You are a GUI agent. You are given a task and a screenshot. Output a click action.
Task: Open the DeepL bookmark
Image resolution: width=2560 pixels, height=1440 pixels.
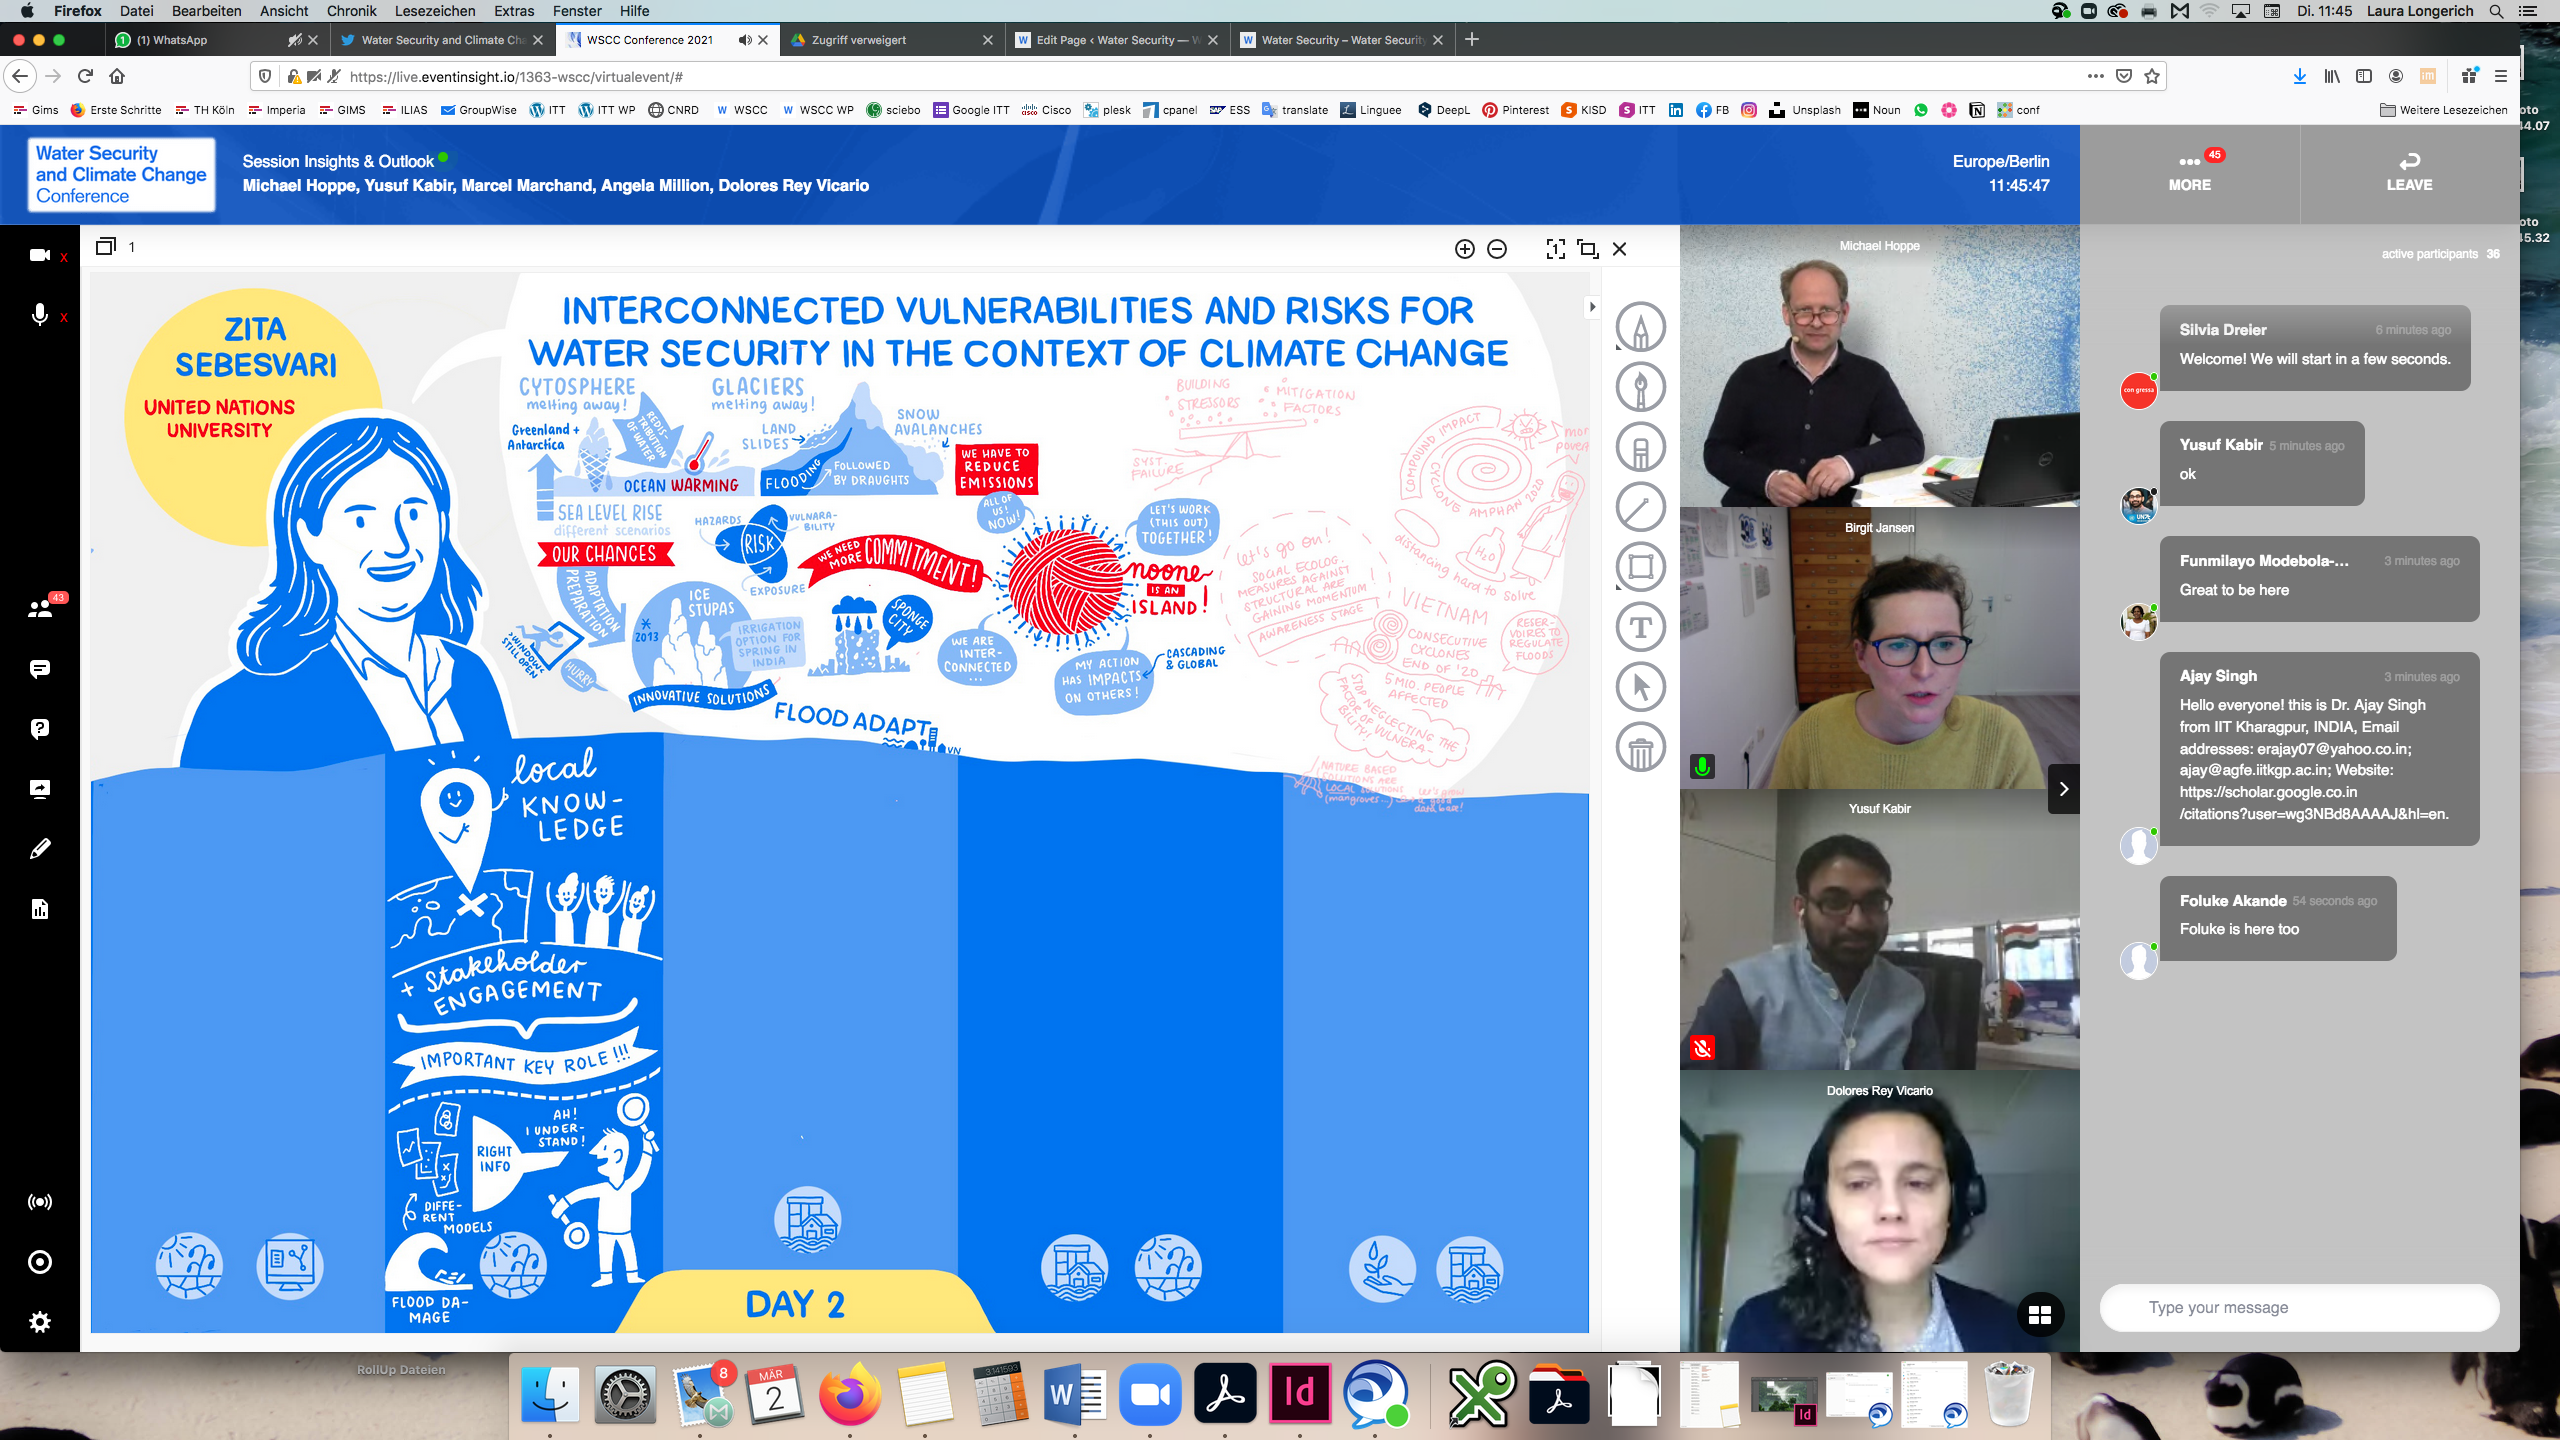pyautogui.click(x=1443, y=110)
